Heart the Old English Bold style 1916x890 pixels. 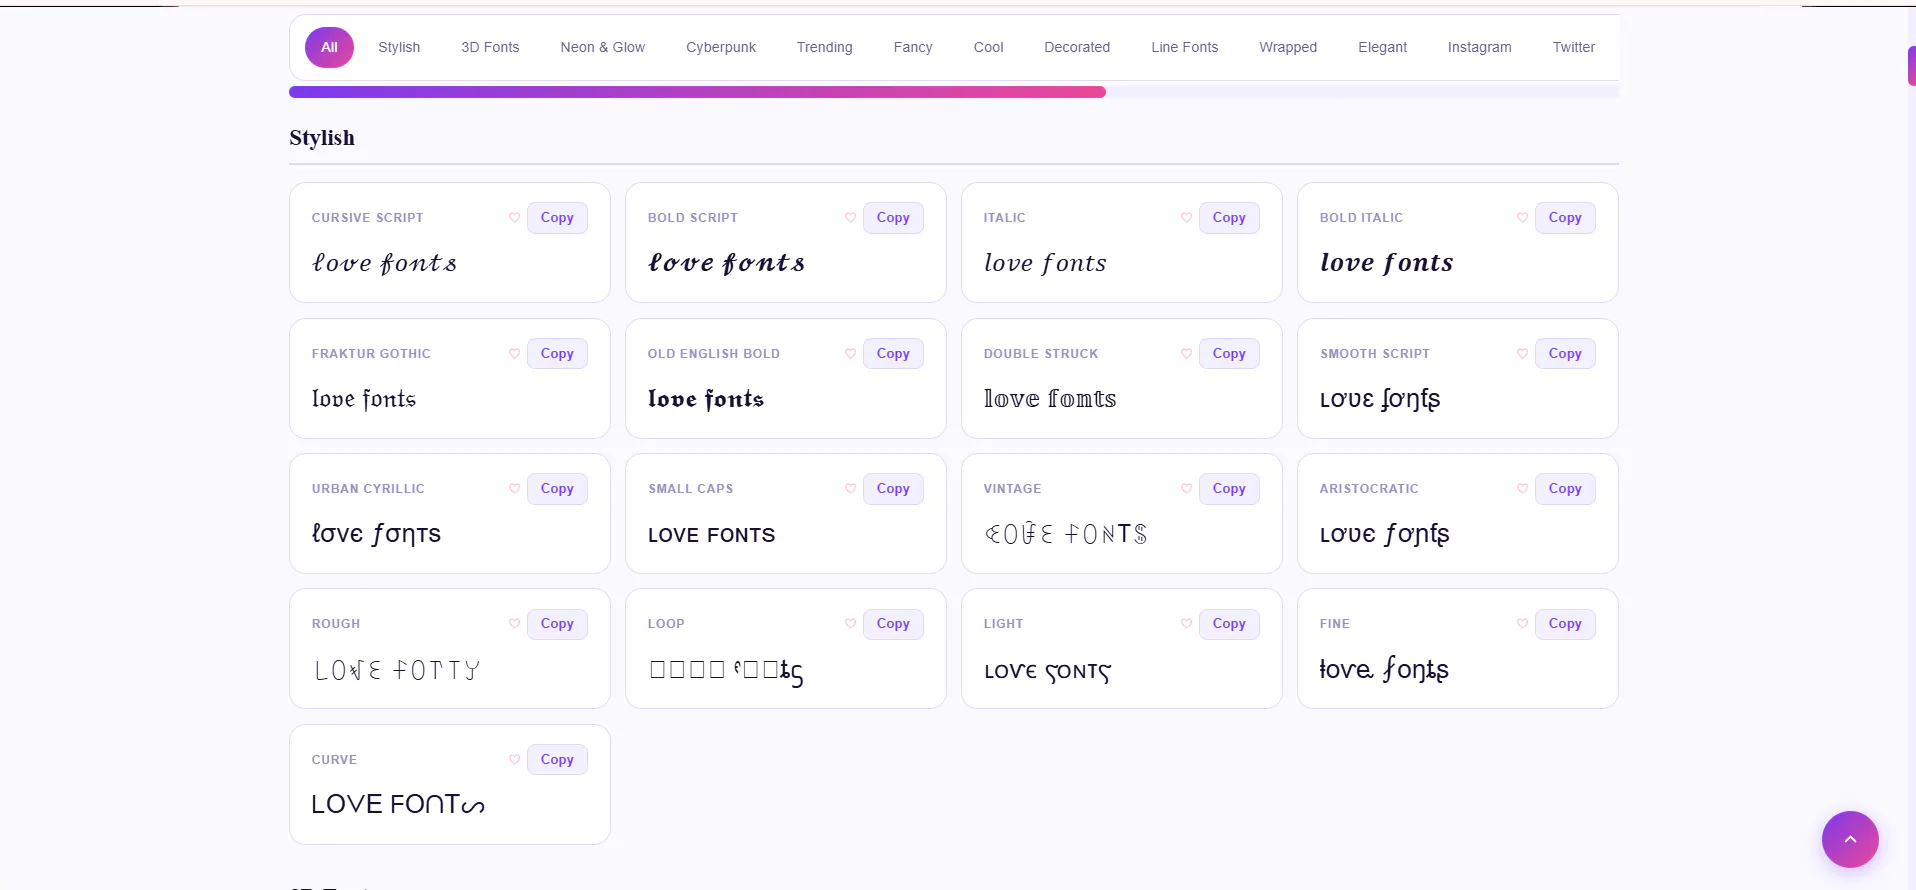point(850,354)
